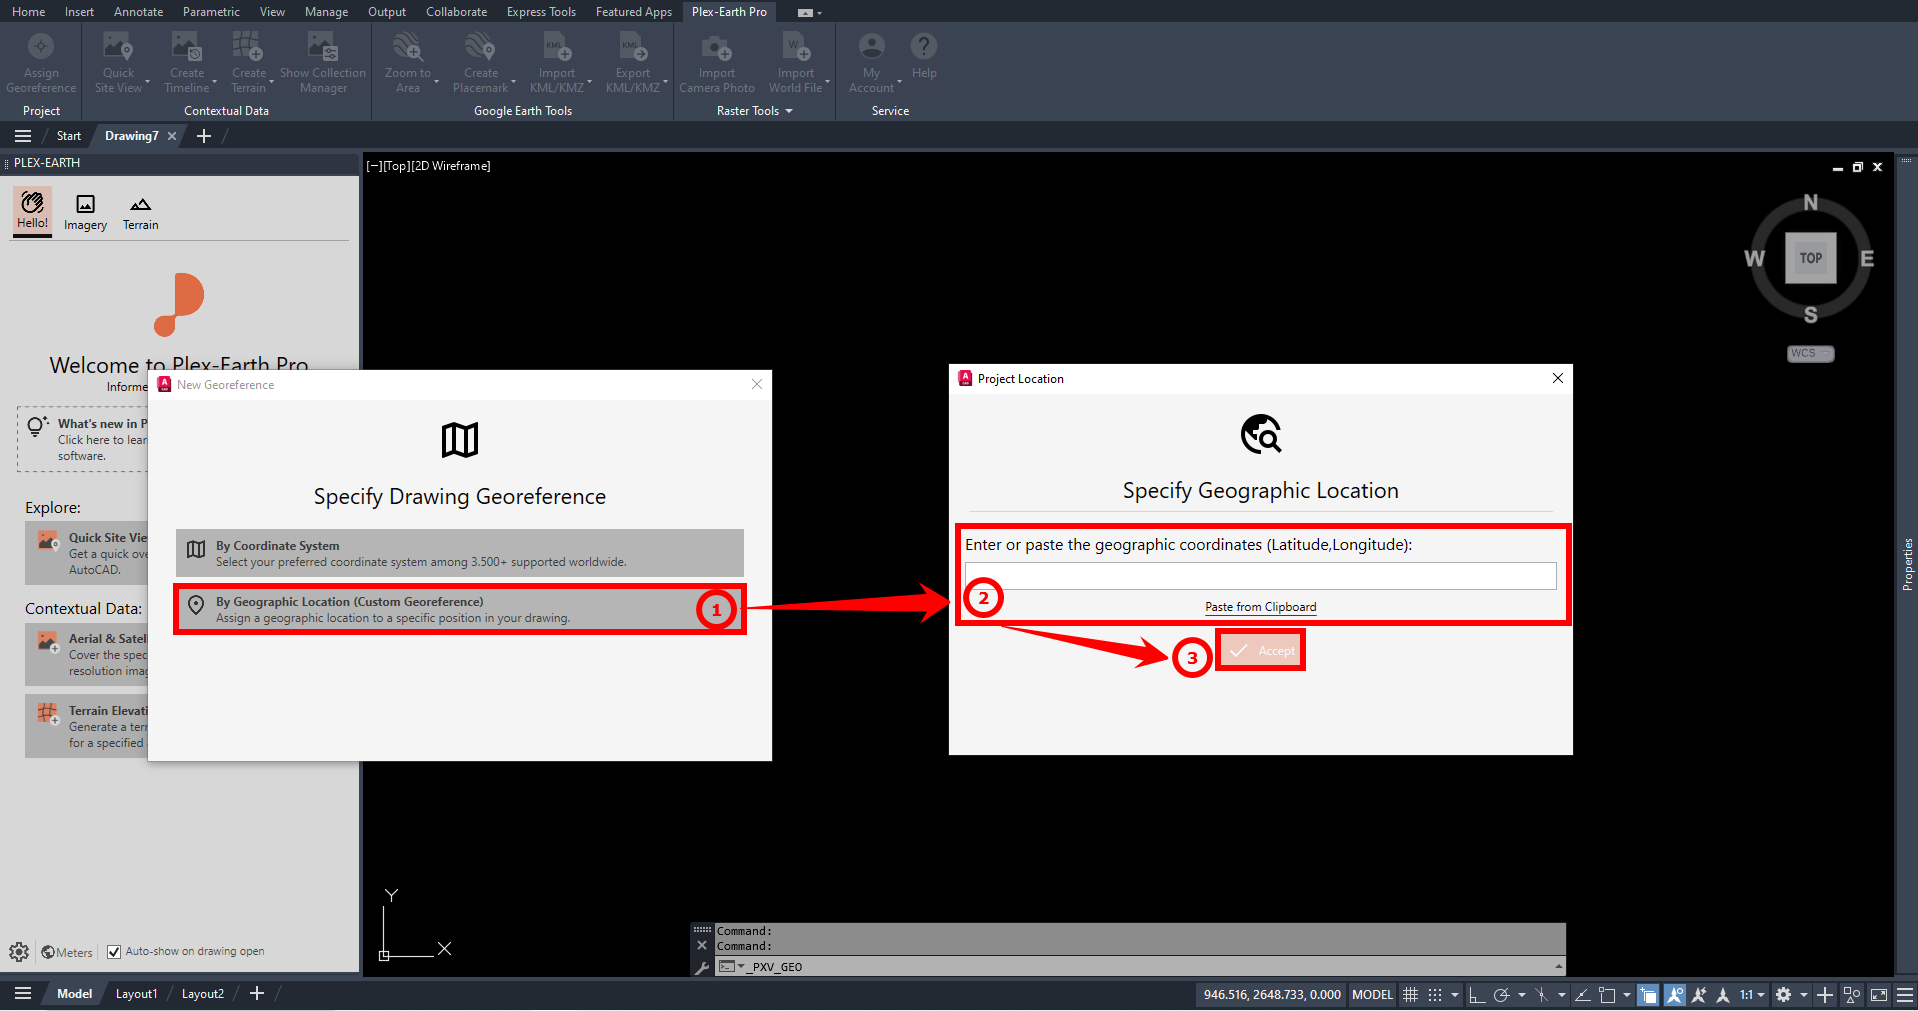Screen dimensions: 1918x1011
Task: Open the status bar Customization menu
Action: coord(1905,995)
